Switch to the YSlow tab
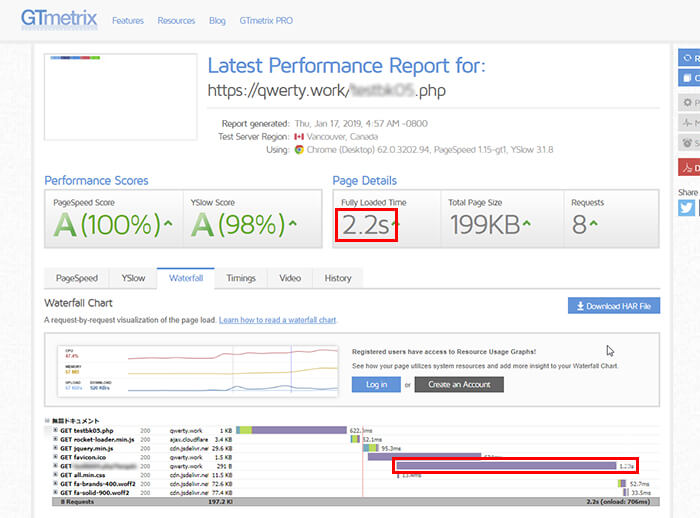This screenshot has width=700, height=518. 133,278
